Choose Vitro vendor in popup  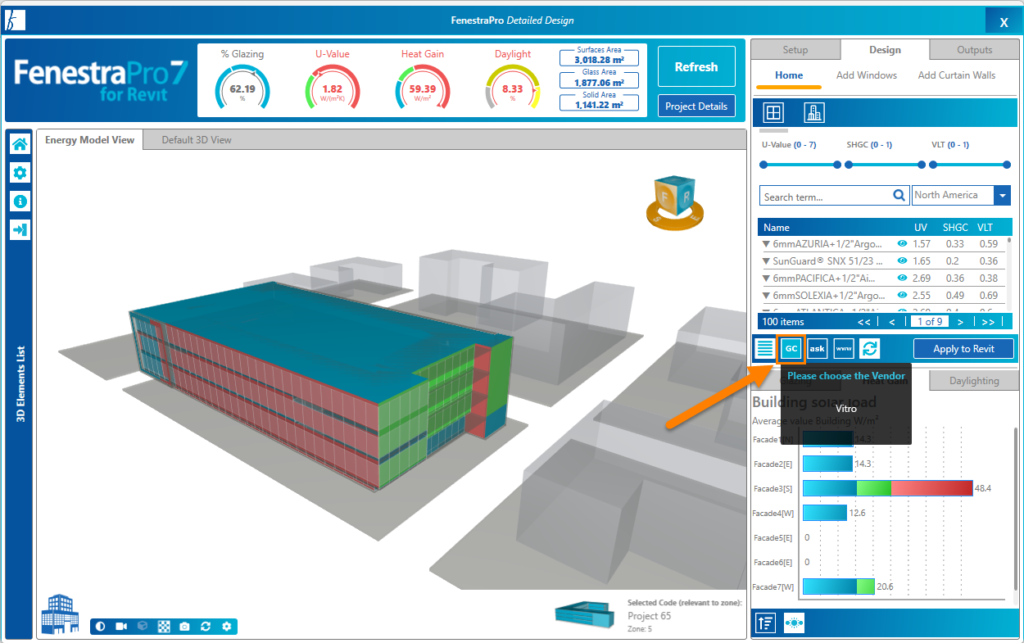(846, 409)
